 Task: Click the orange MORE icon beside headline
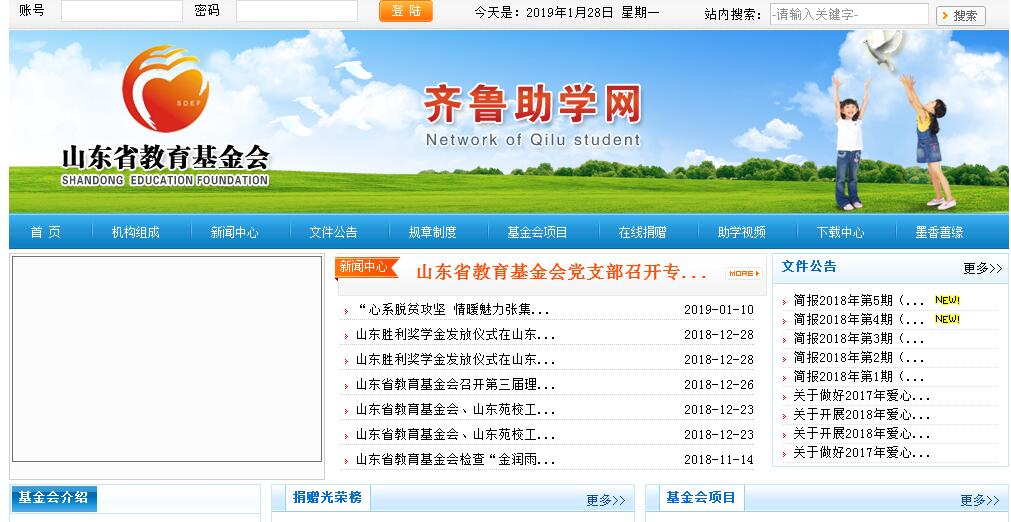(x=743, y=273)
